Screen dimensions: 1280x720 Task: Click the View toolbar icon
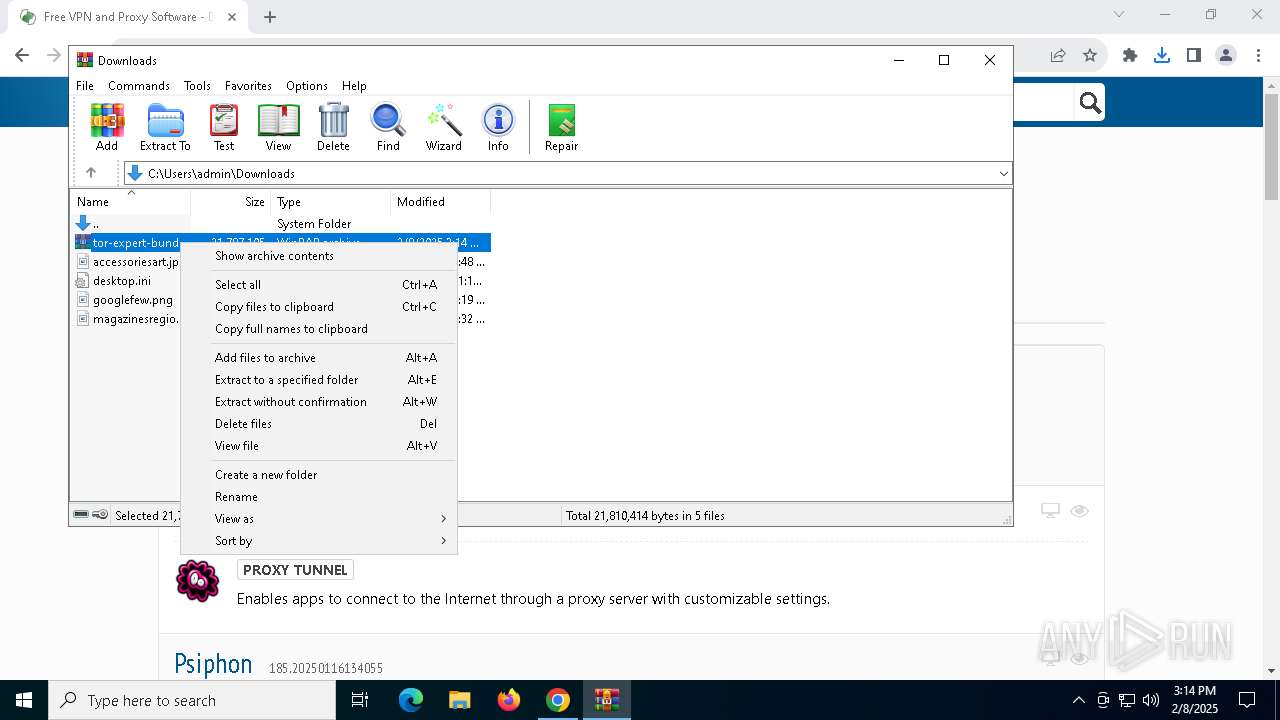[278, 127]
